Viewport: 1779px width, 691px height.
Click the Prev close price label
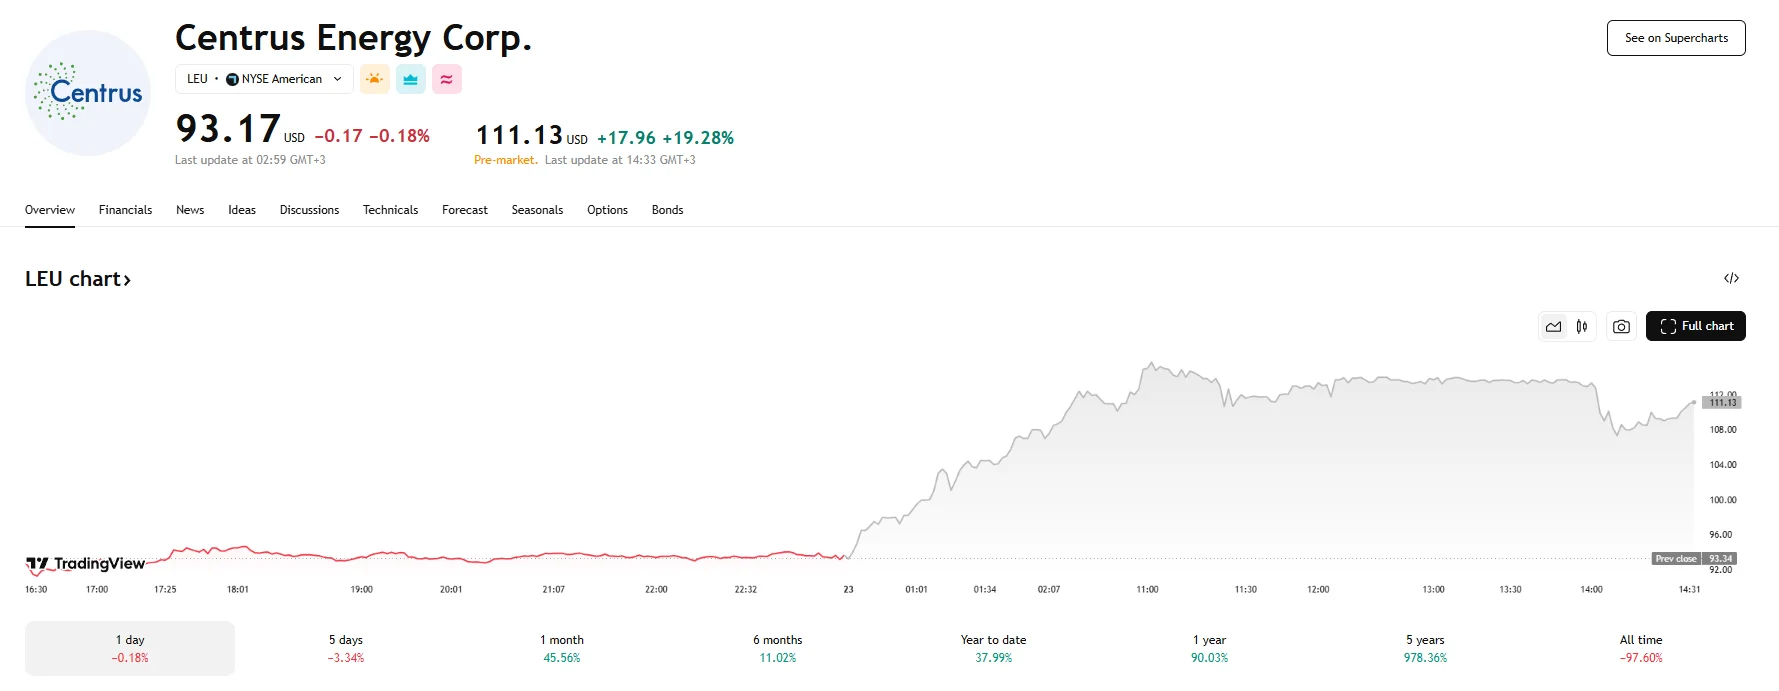[x=1676, y=559]
